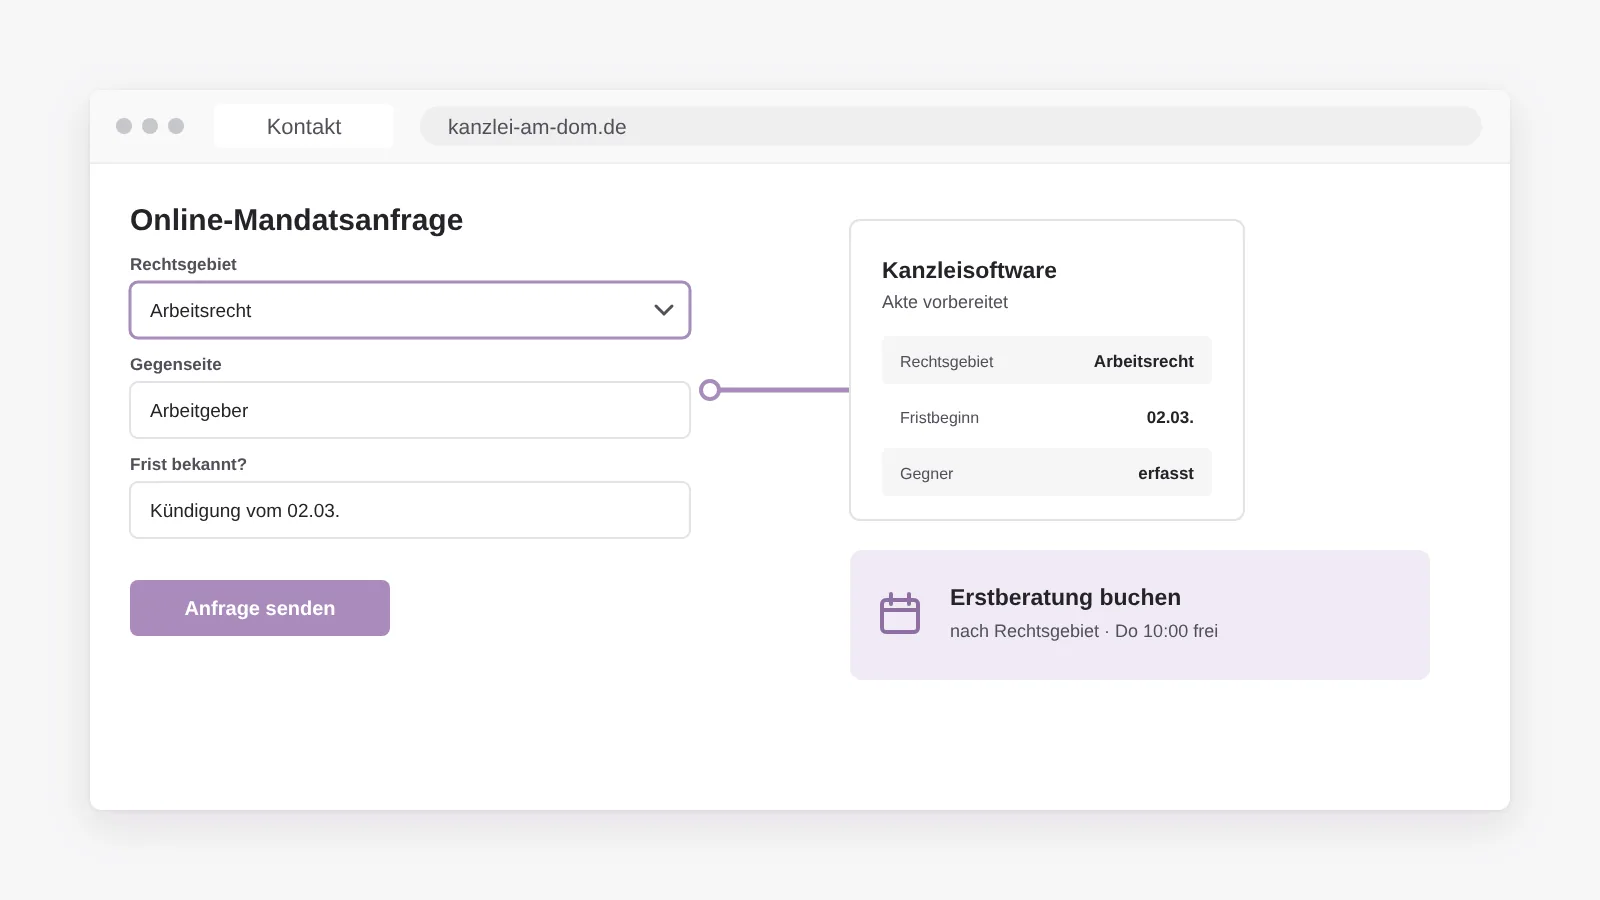
Task: Click the Frist bekannt field
Action: click(x=410, y=510)
